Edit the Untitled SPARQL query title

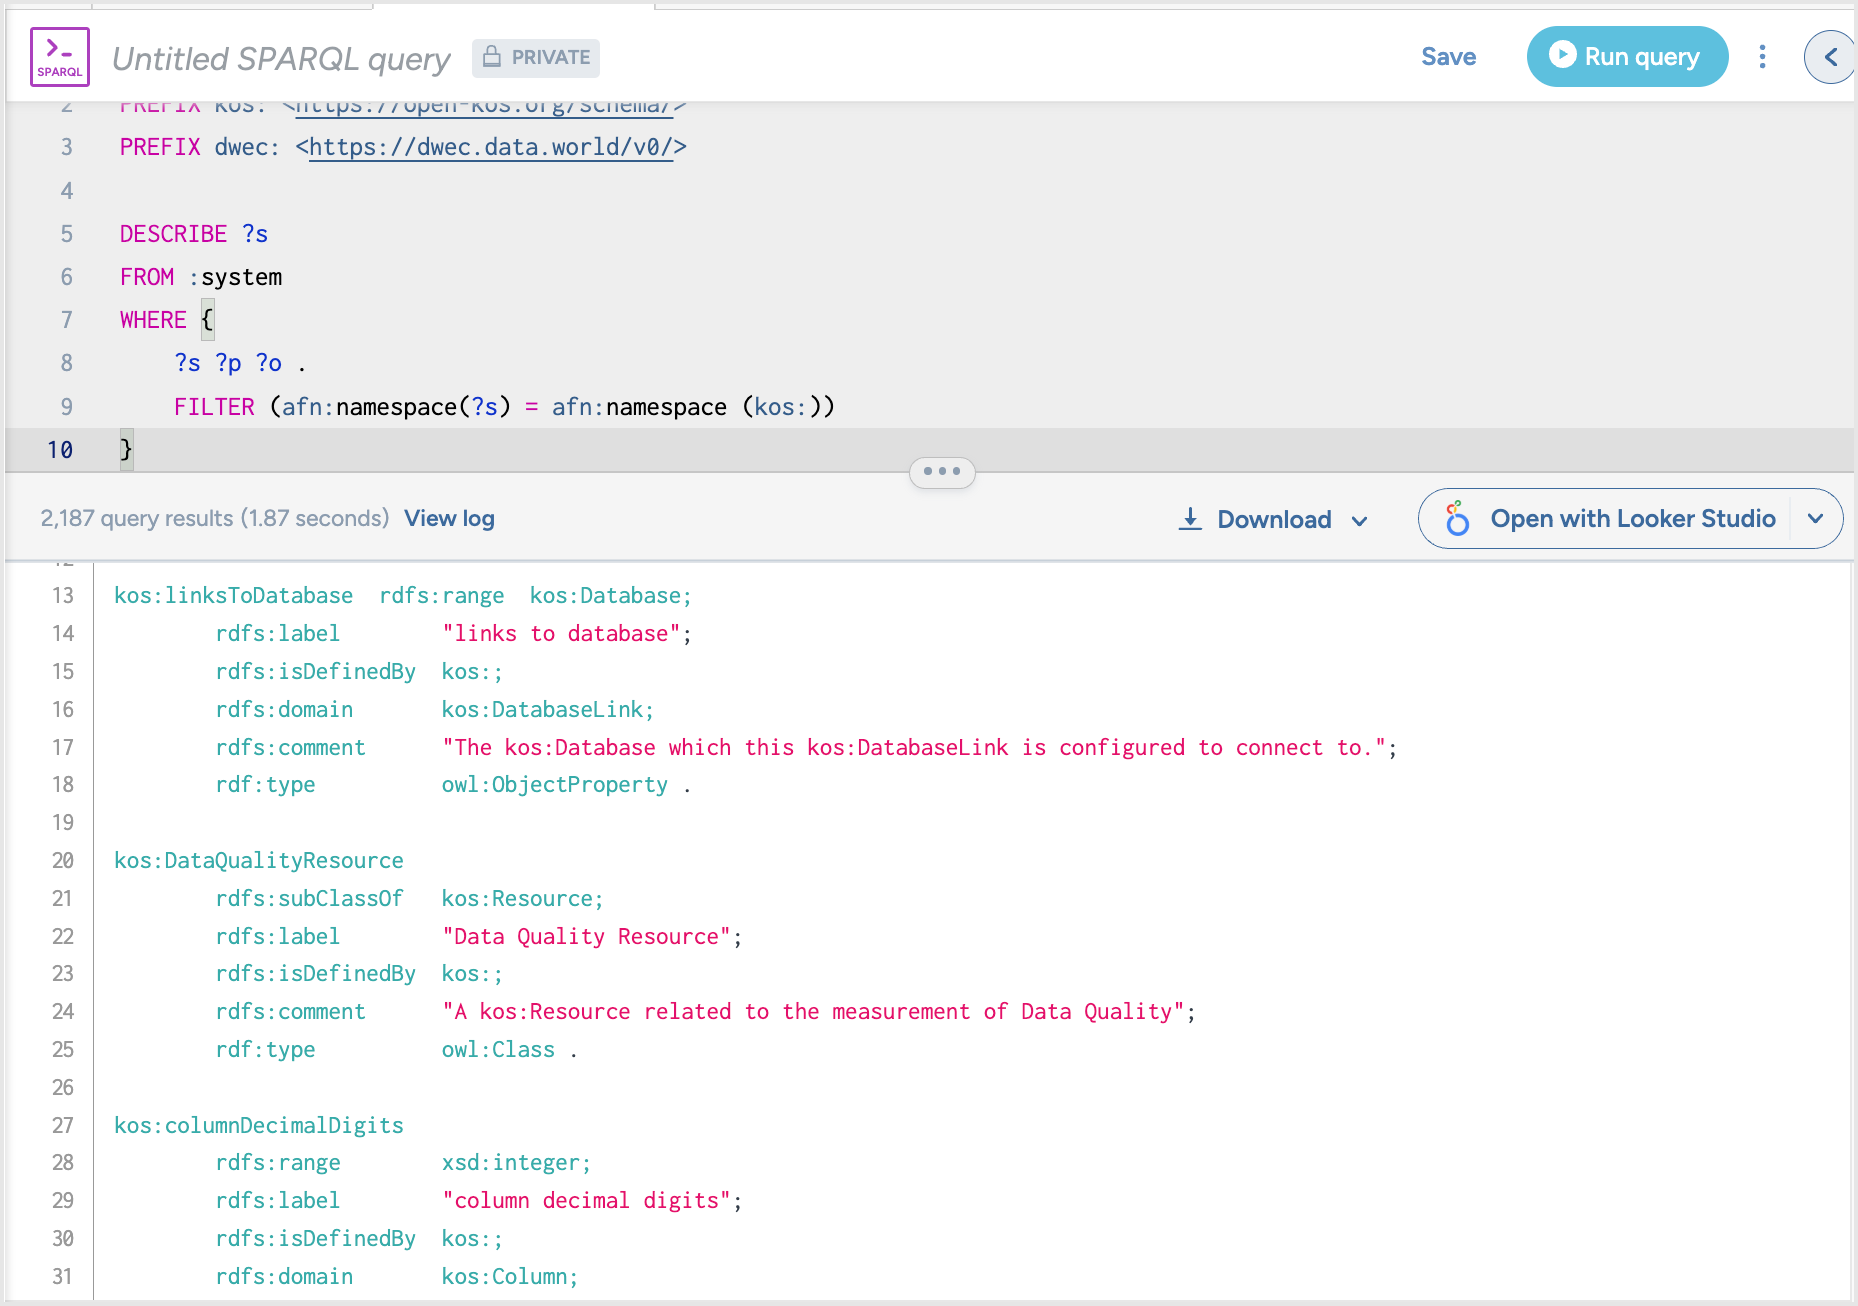(x=281, y=58)
